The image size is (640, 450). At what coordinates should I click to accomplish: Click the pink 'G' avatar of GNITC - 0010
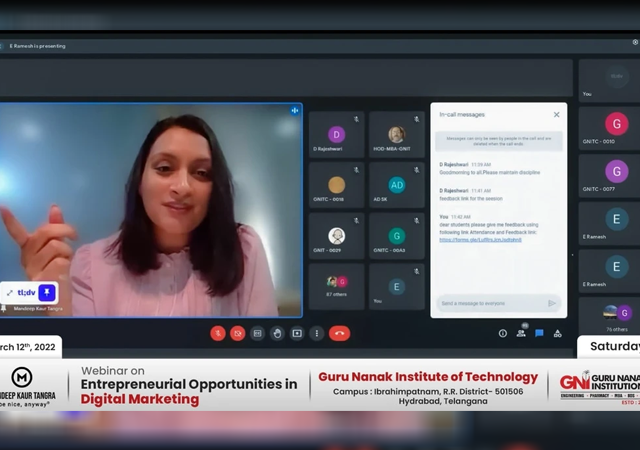click(617, 124)
